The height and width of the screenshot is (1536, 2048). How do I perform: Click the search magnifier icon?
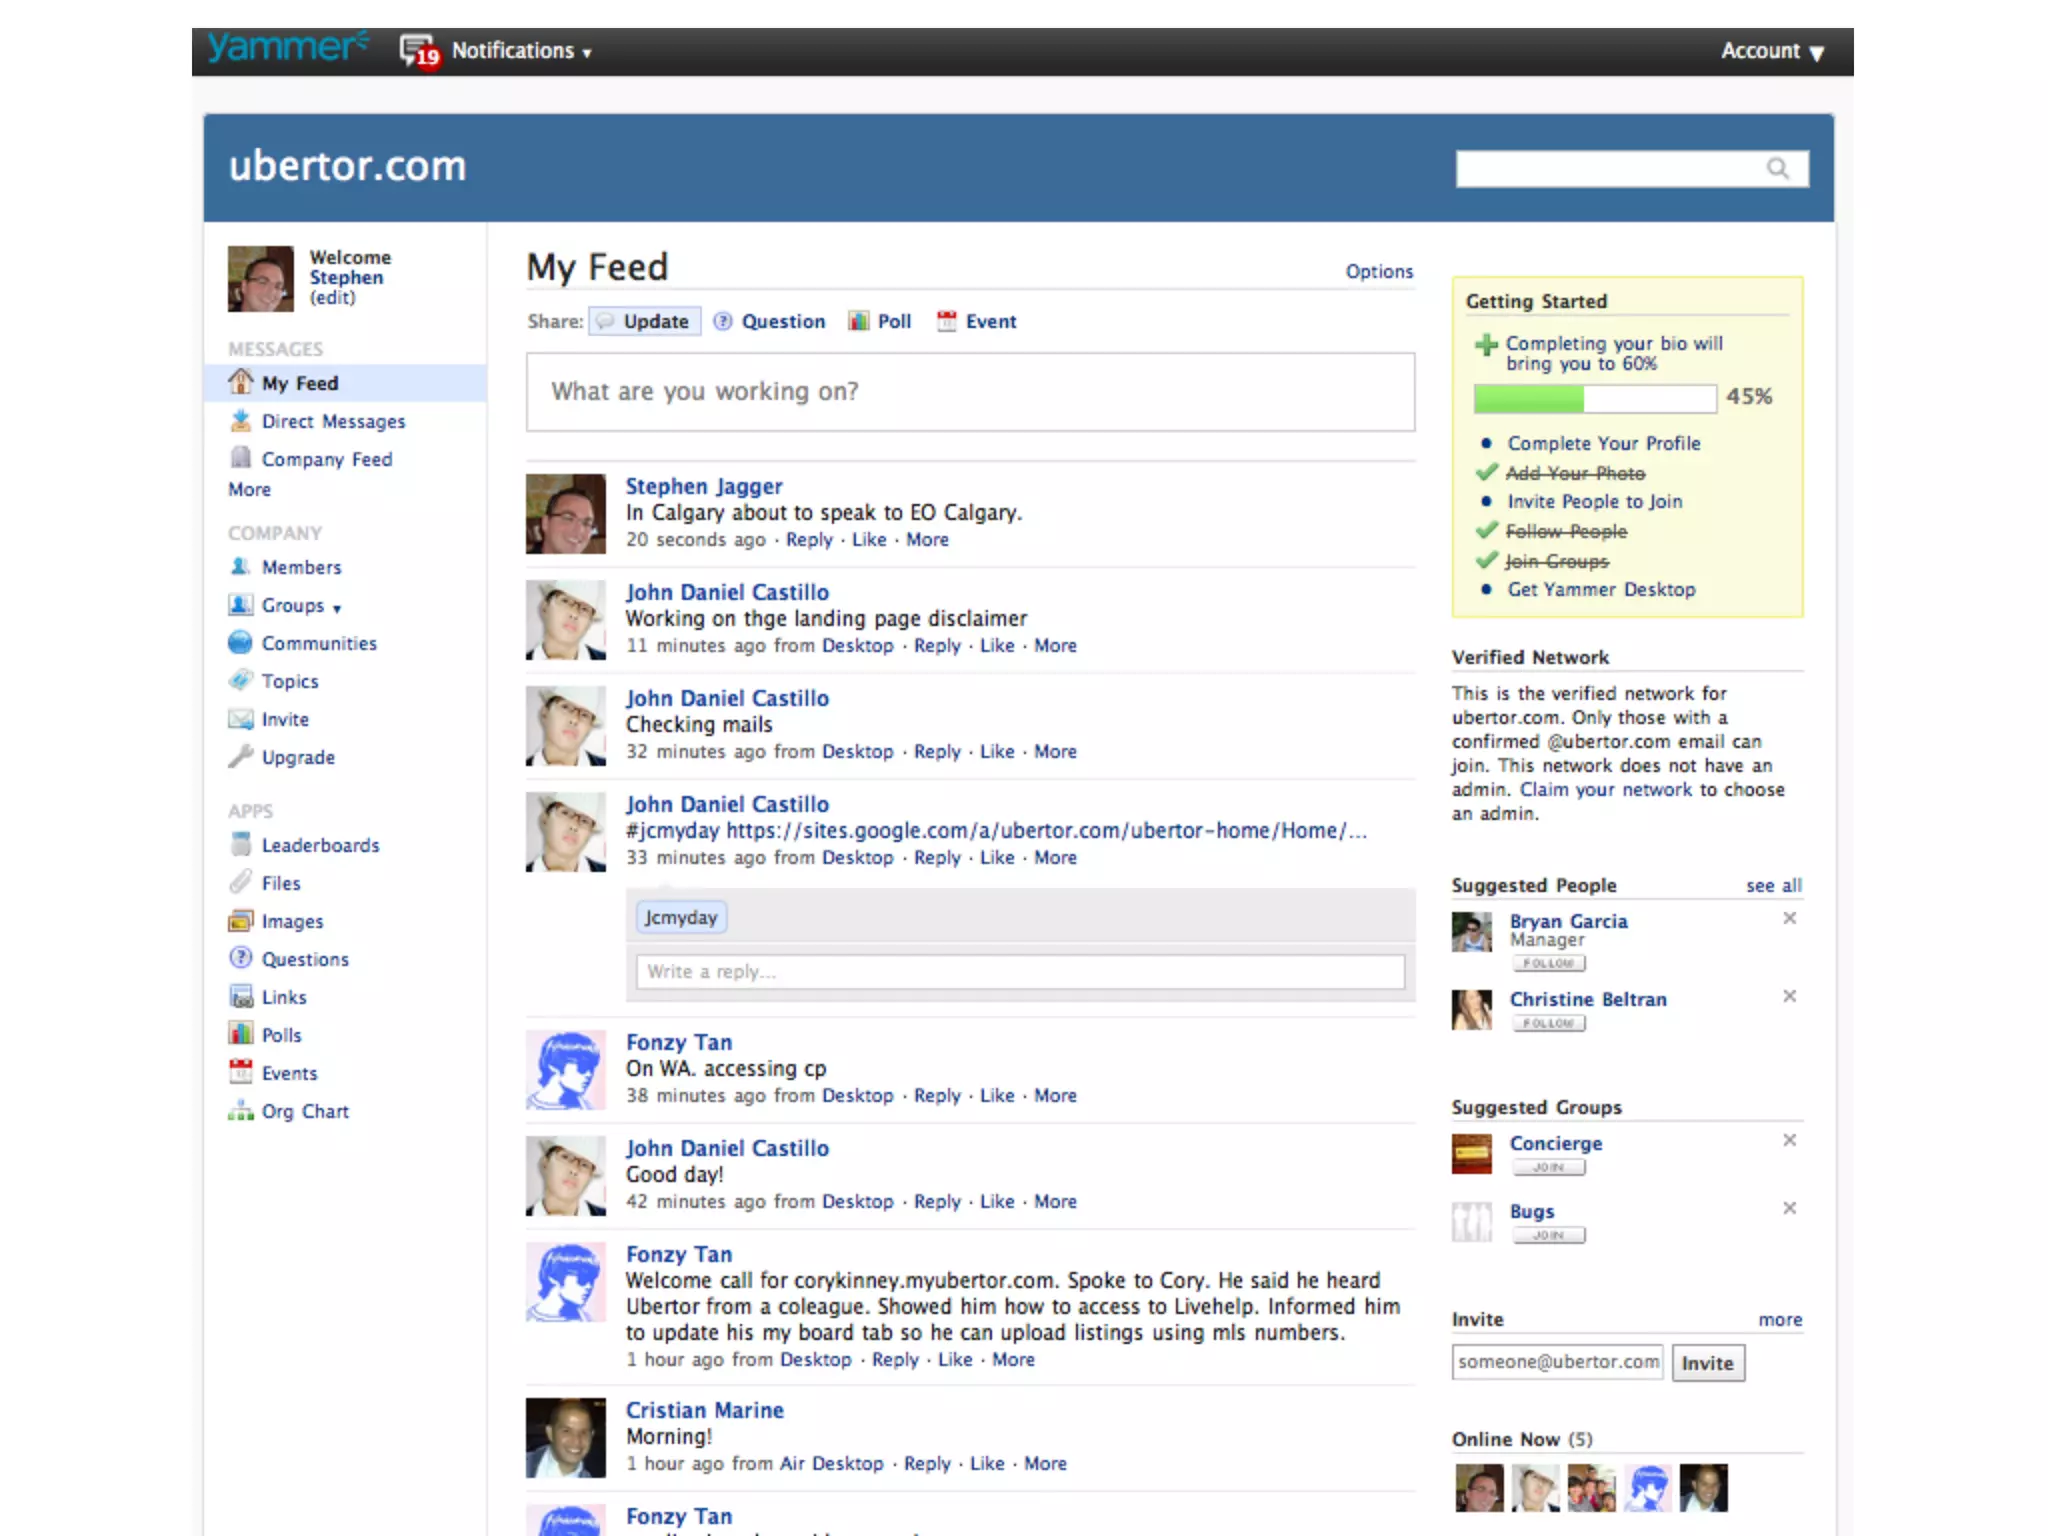click(1777, 169)
